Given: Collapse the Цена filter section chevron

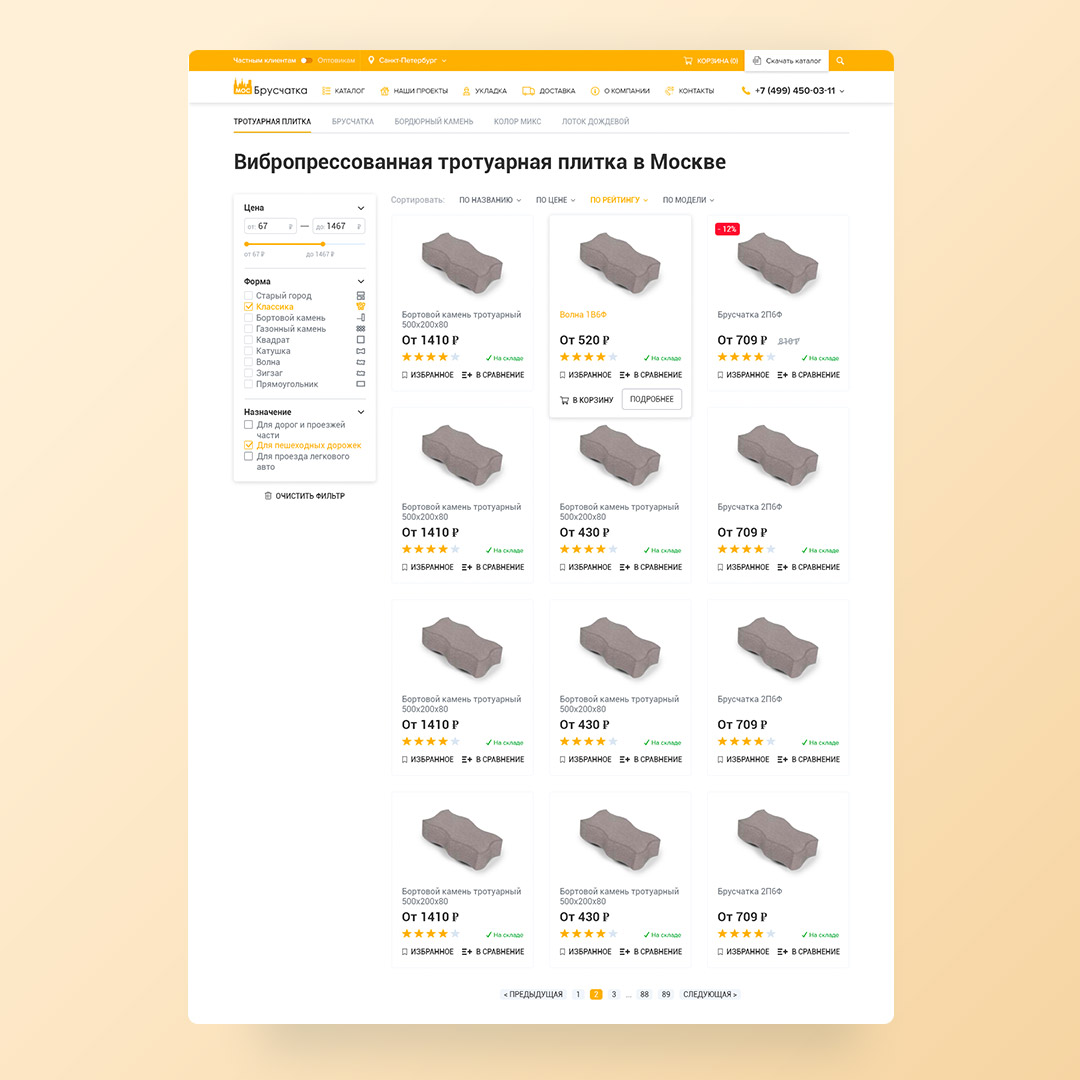Looking at the screenshot, I should [361, 208].
